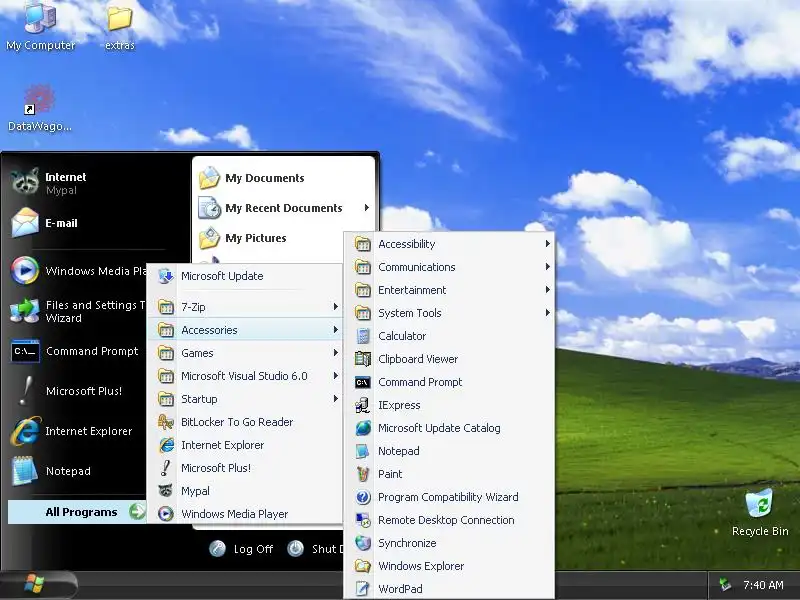
Task: Click the Log Off button
Action: (x=241, y=549)
